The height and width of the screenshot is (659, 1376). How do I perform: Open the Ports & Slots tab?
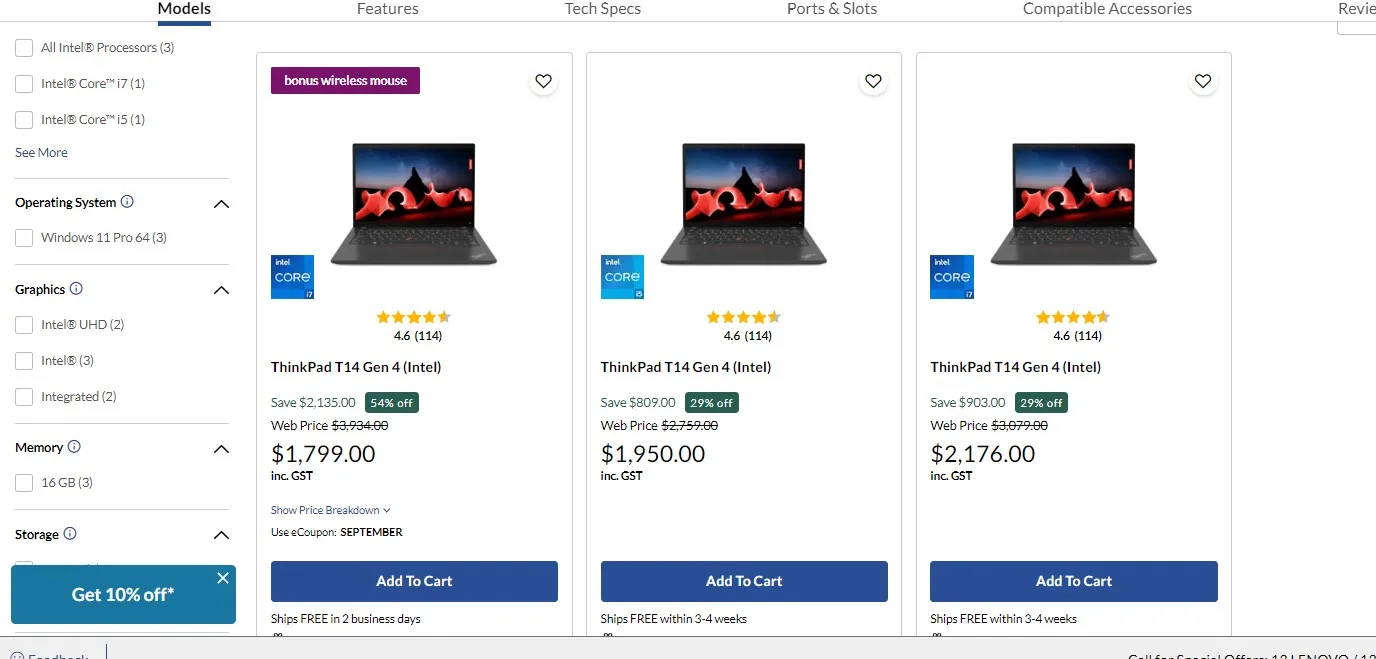831,9
